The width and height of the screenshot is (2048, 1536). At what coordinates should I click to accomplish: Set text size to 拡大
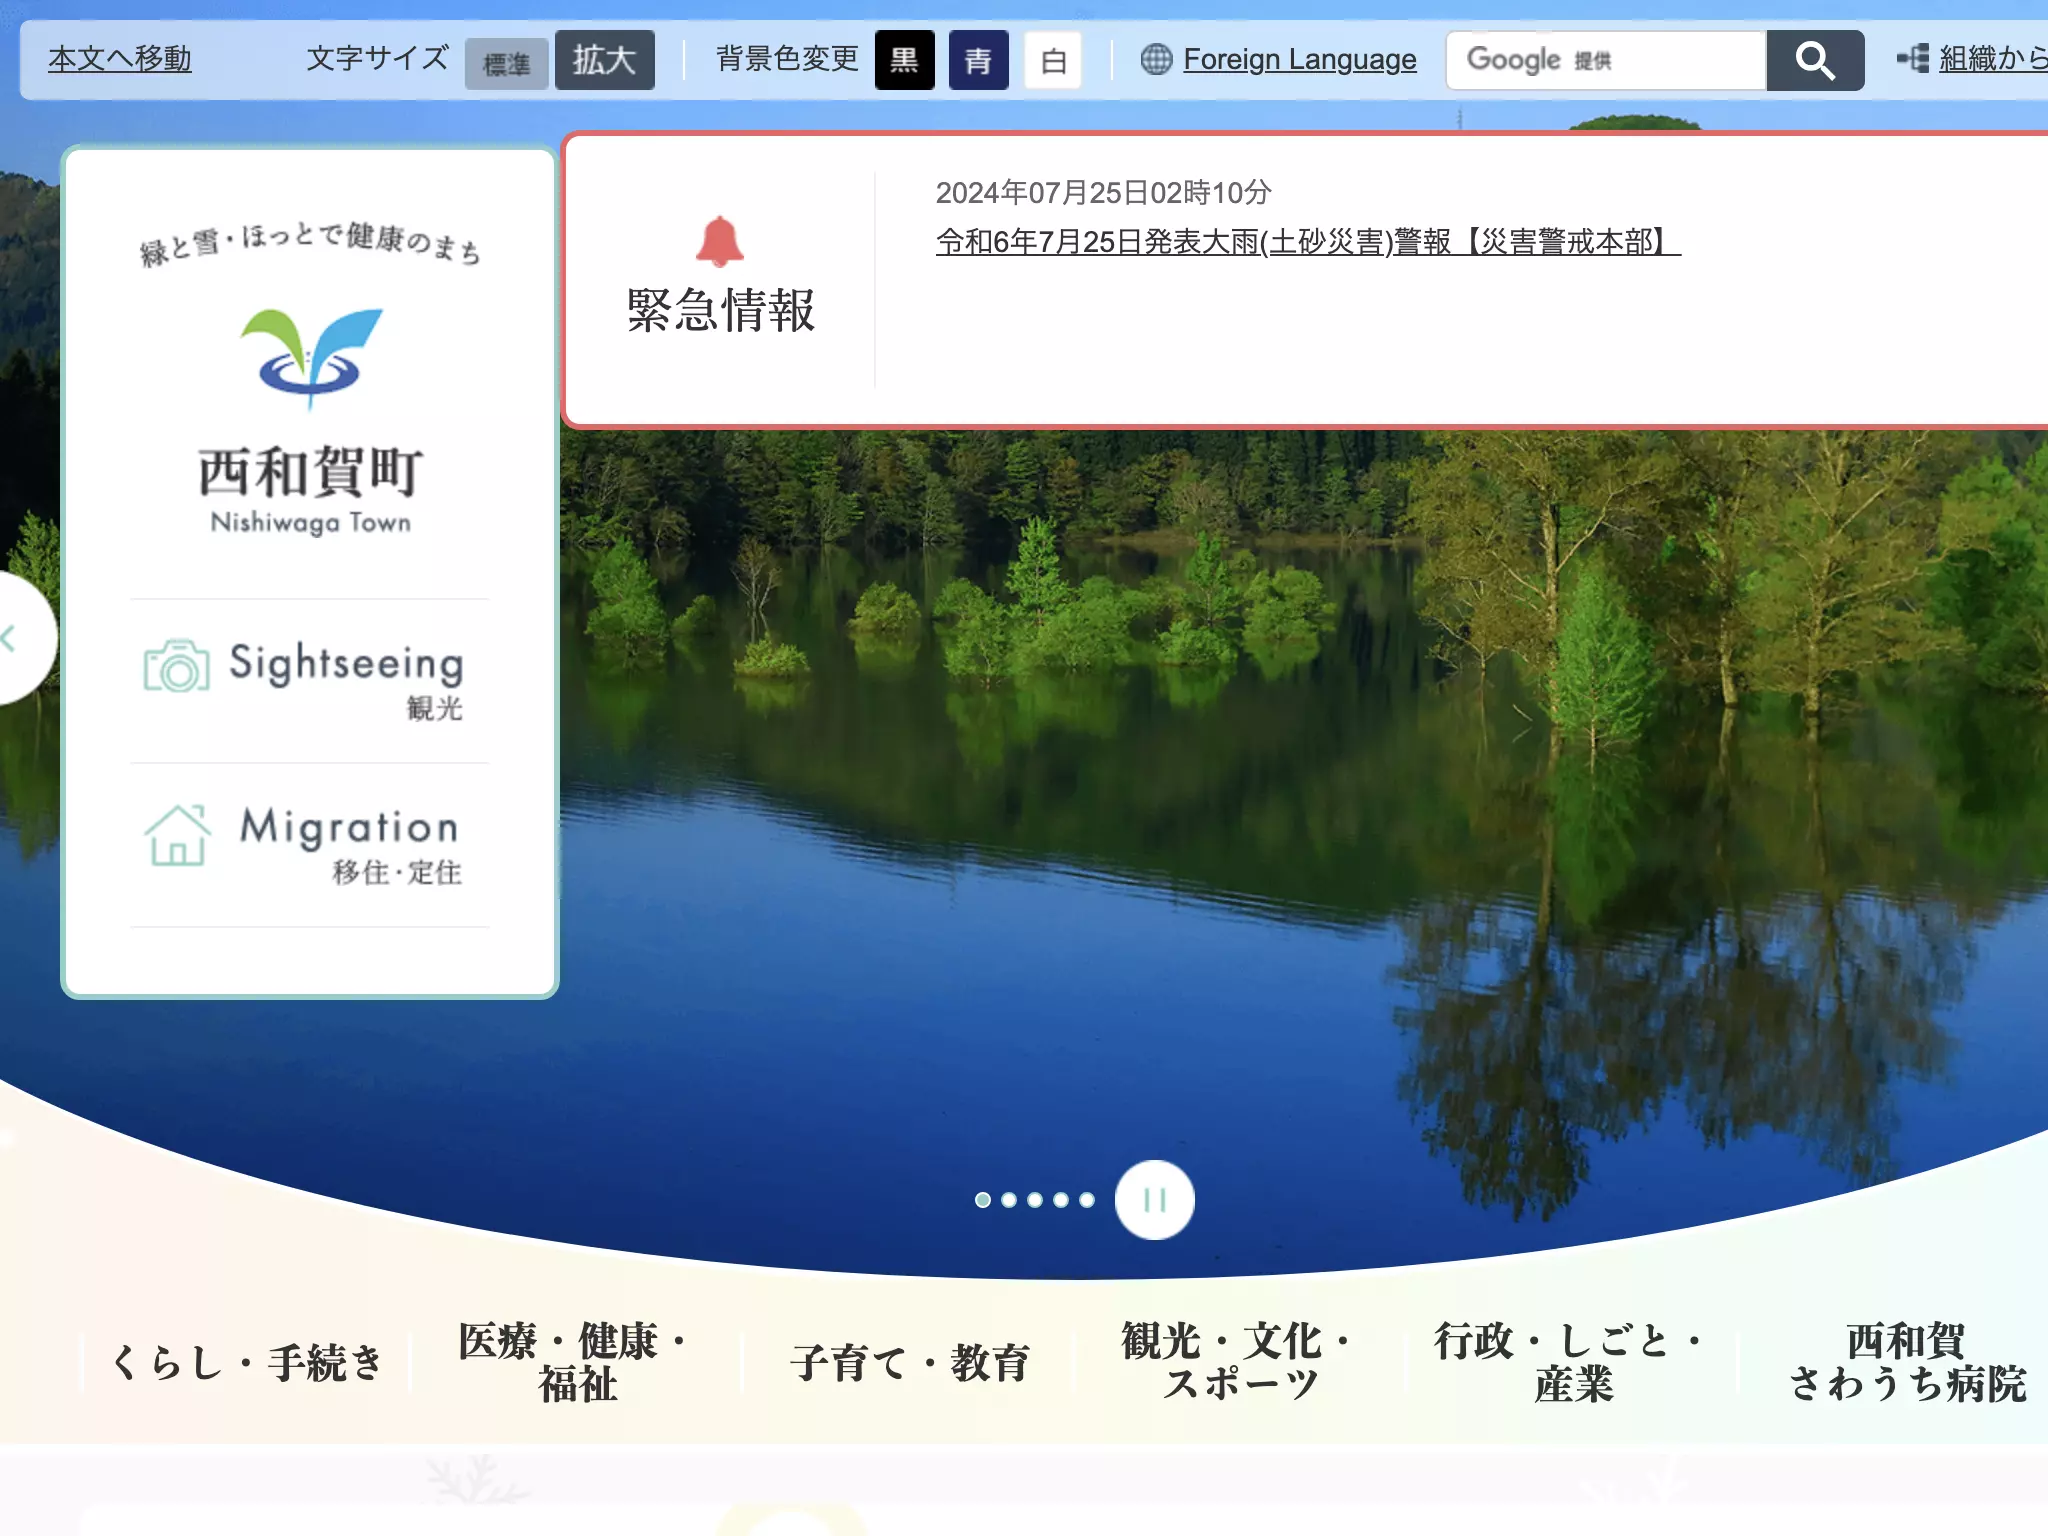(605, 60)
